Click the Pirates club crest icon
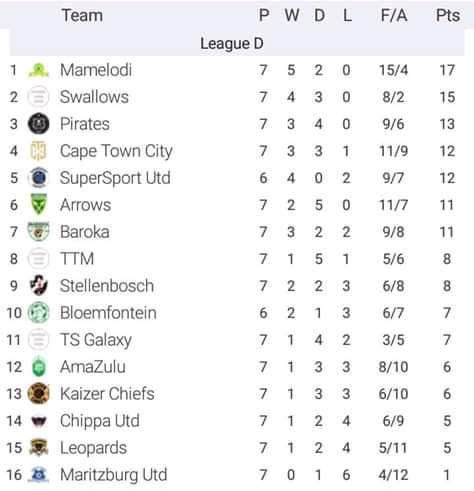This screenshot has width=474, height=491. (39, 124)
